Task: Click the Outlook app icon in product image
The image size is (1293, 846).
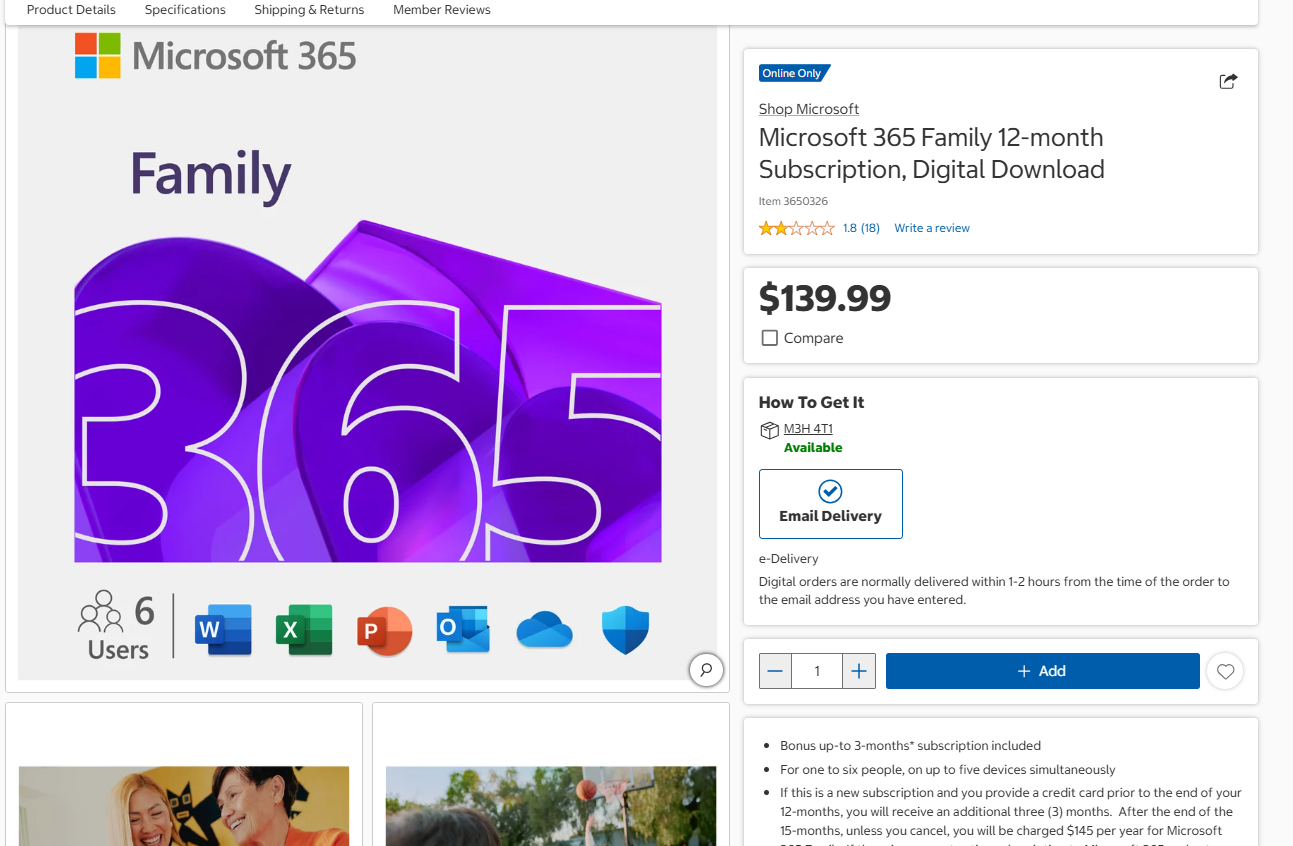Action: click(463, 629)
